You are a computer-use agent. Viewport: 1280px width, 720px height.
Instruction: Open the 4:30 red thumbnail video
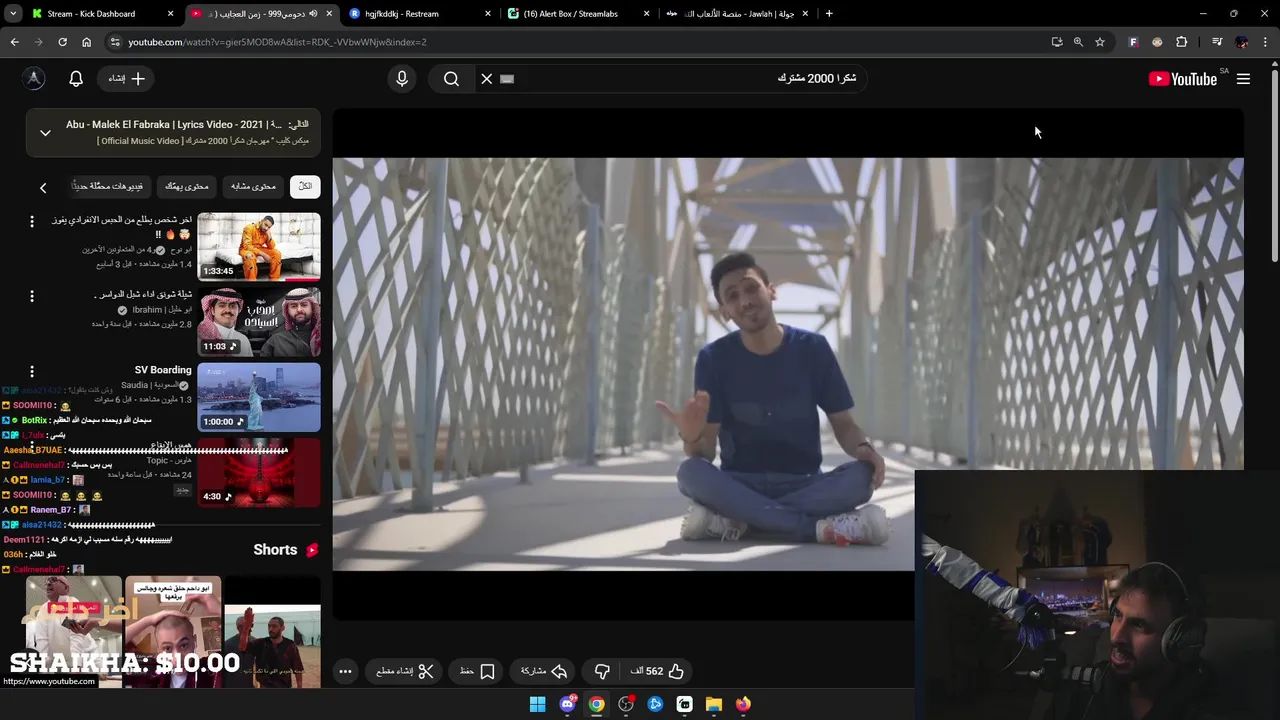pos(259,472)
